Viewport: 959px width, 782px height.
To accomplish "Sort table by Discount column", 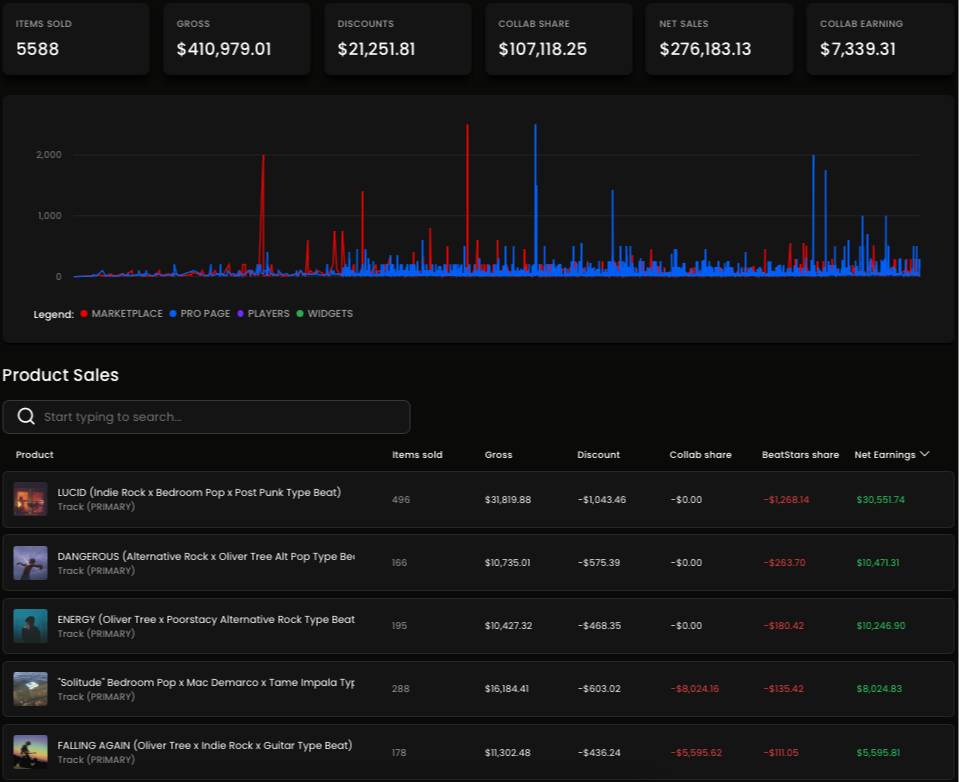I will click(x=598, y=455).
